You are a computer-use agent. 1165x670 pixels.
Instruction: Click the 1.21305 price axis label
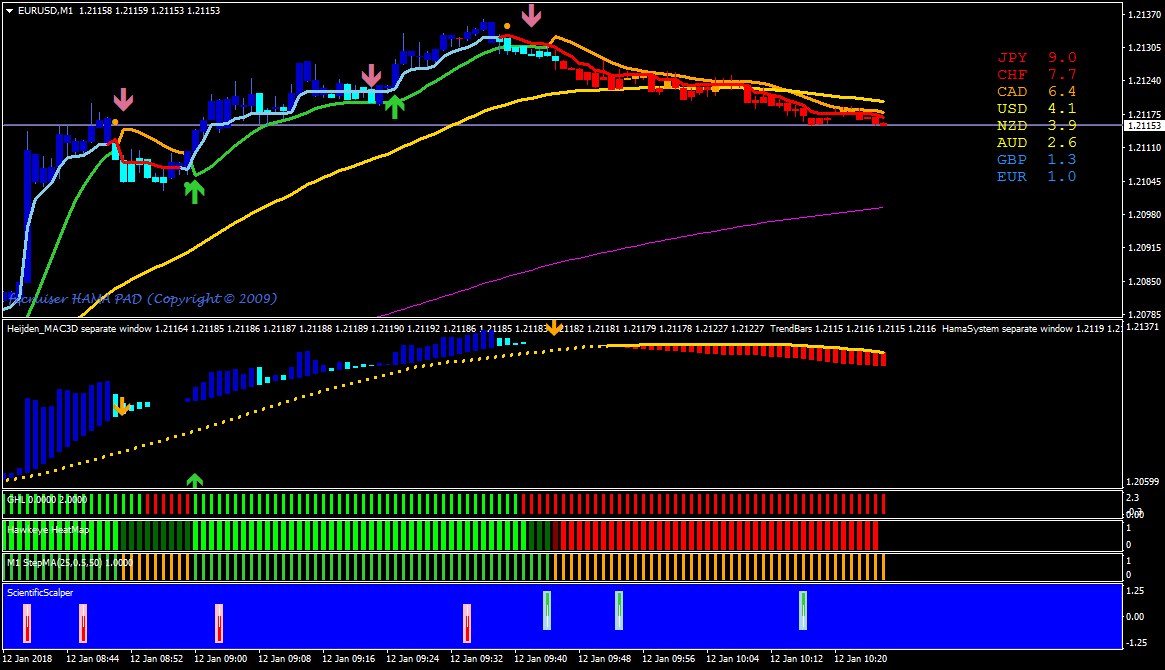coord(1144,48)
